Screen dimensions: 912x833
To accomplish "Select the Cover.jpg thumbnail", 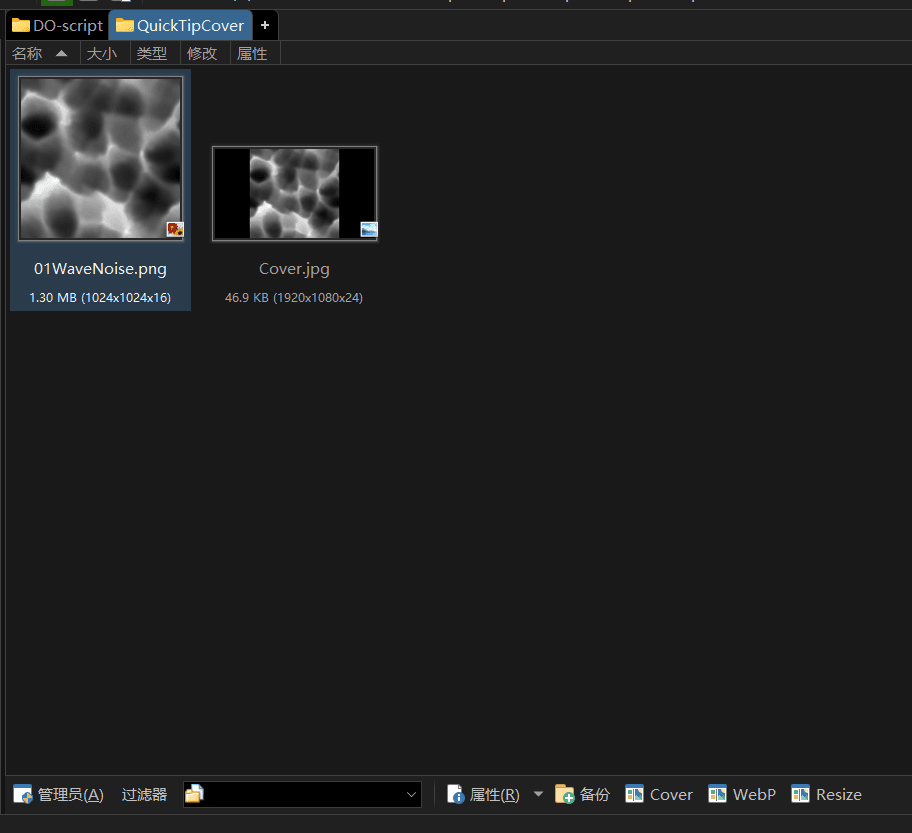I will click(x=294, y=193).
